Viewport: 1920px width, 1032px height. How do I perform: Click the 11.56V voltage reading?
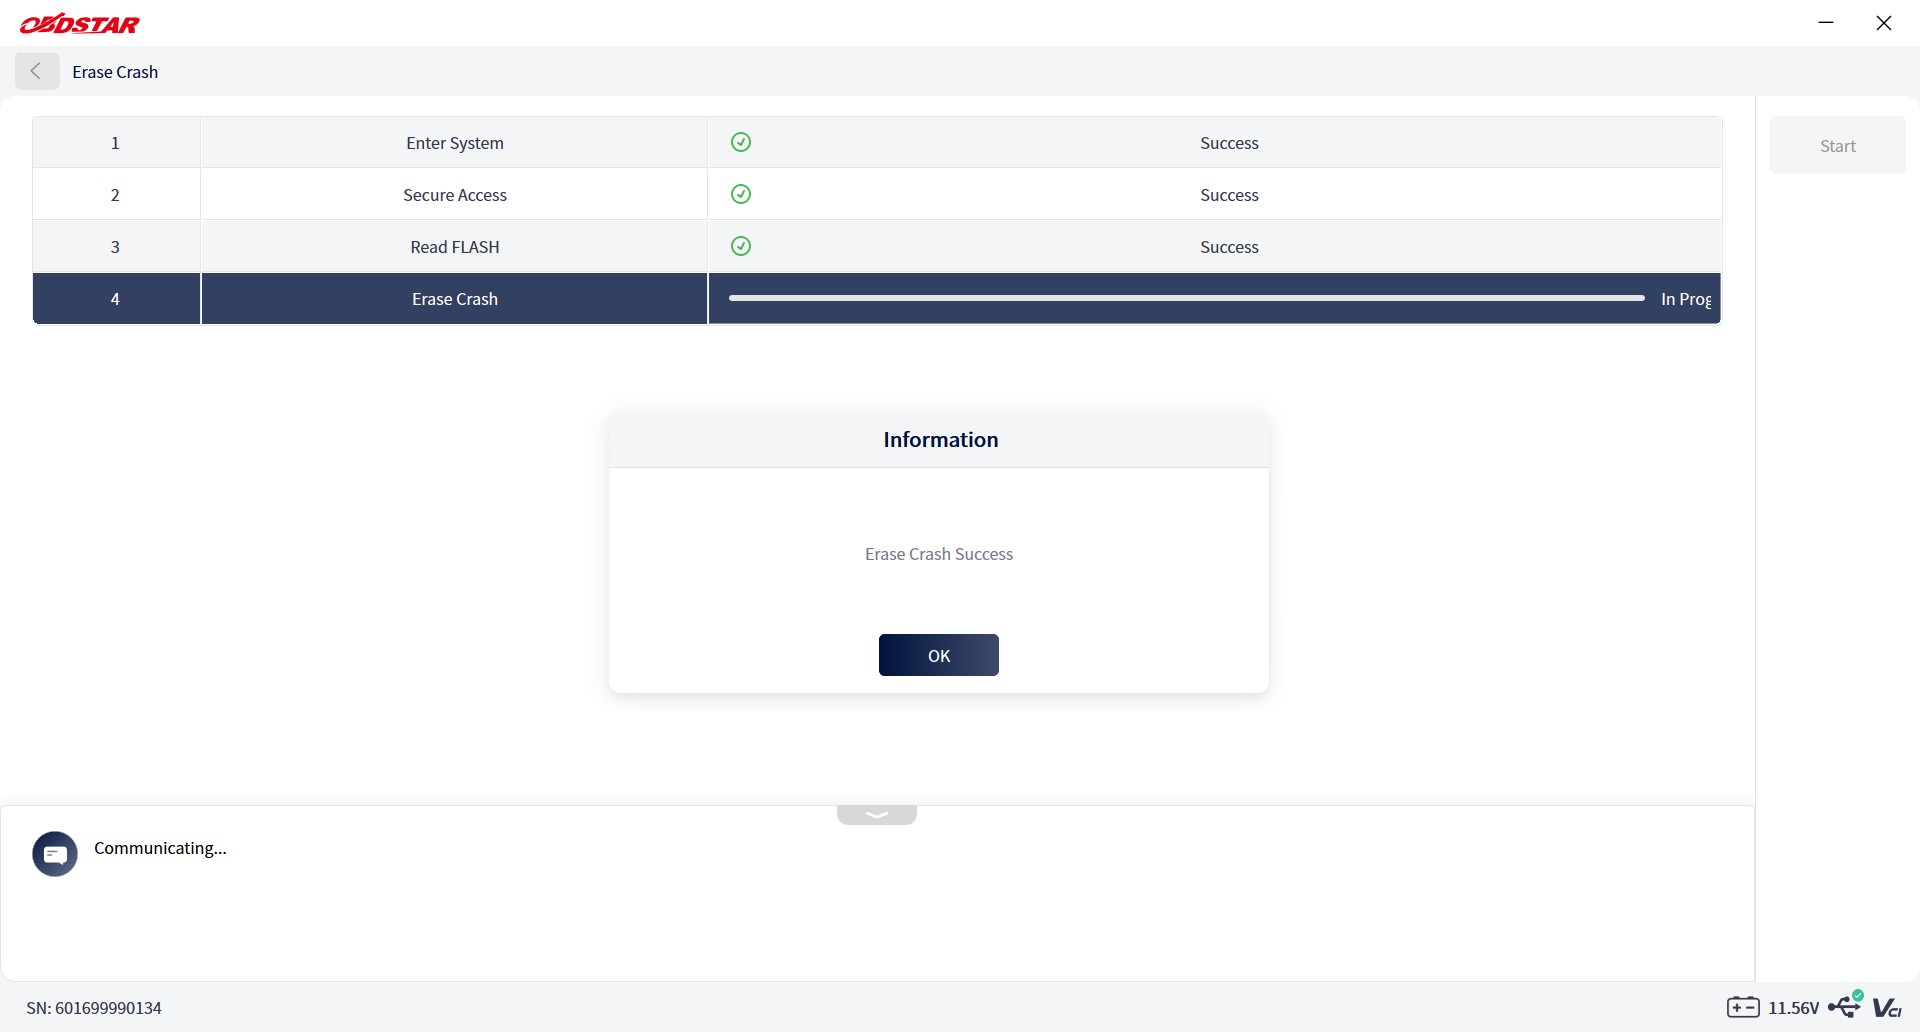tap(1794, 1008)
